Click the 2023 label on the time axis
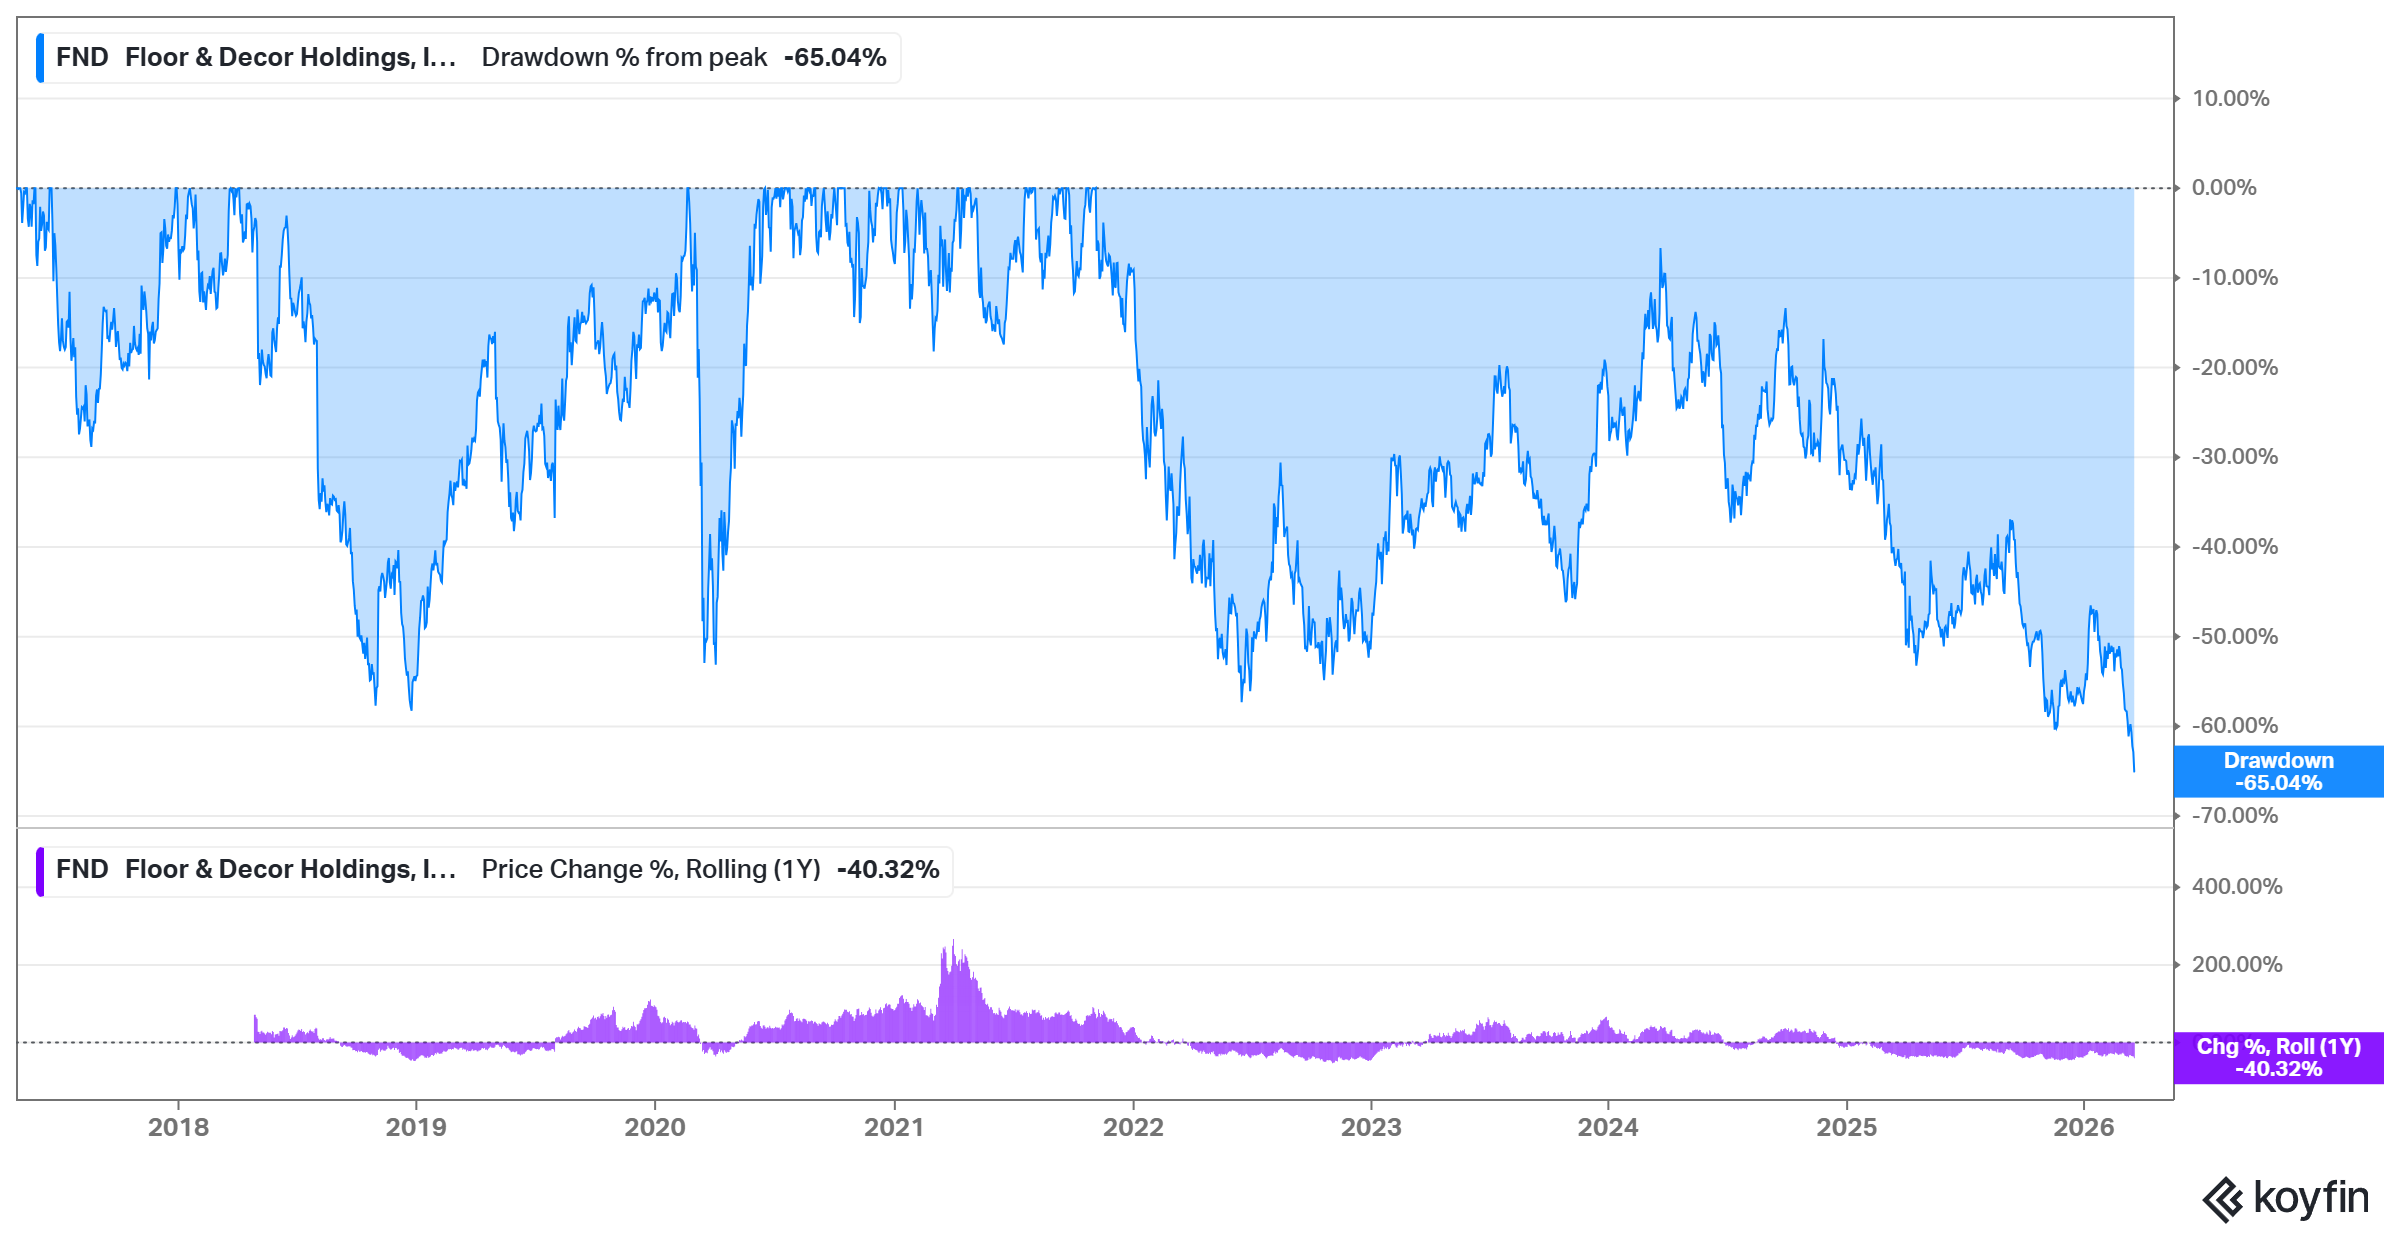Screen dimensions: 2400x1240 (x=1370, y=1128)
